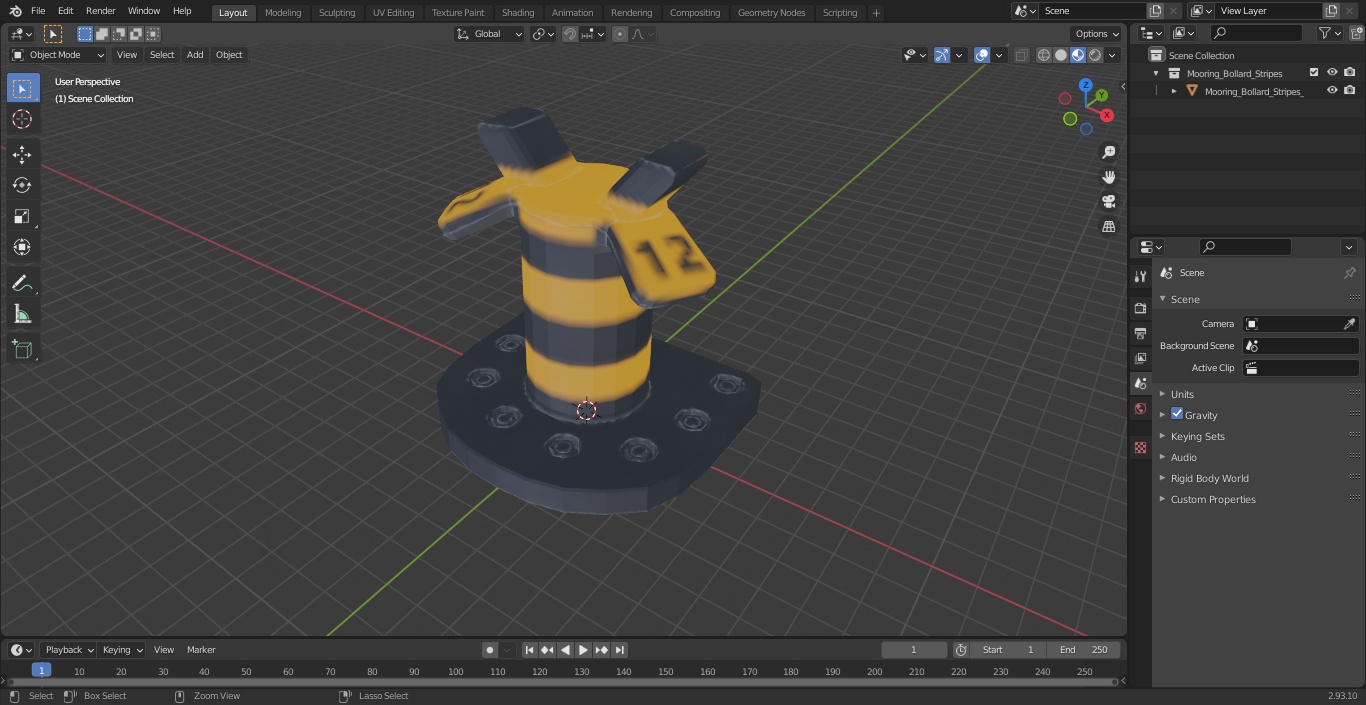Switch to the Modeling workspace tab
This screenshot has width=1366, height=705.
(x=283, y=13)
